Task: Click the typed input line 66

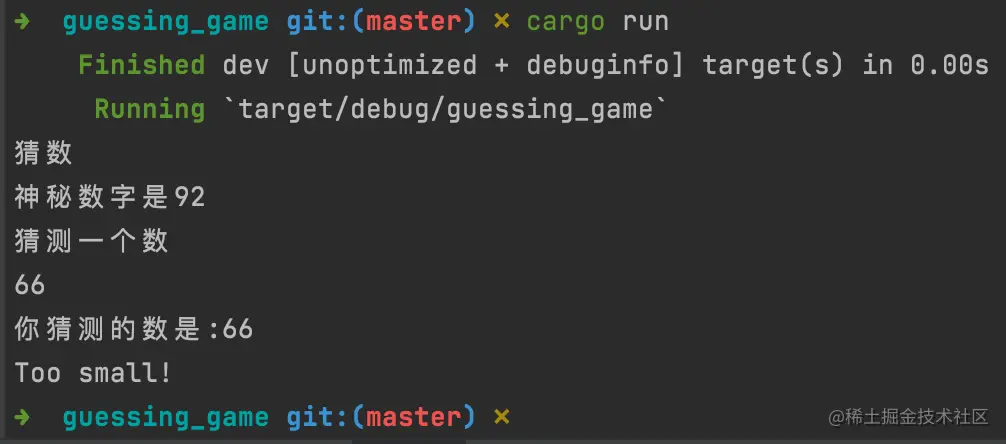Action: coord(30,285)
